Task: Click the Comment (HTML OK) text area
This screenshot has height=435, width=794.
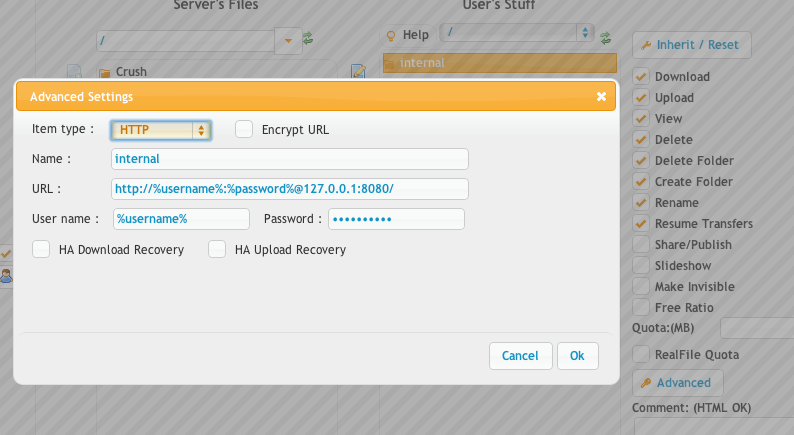Action: [714, 426]
